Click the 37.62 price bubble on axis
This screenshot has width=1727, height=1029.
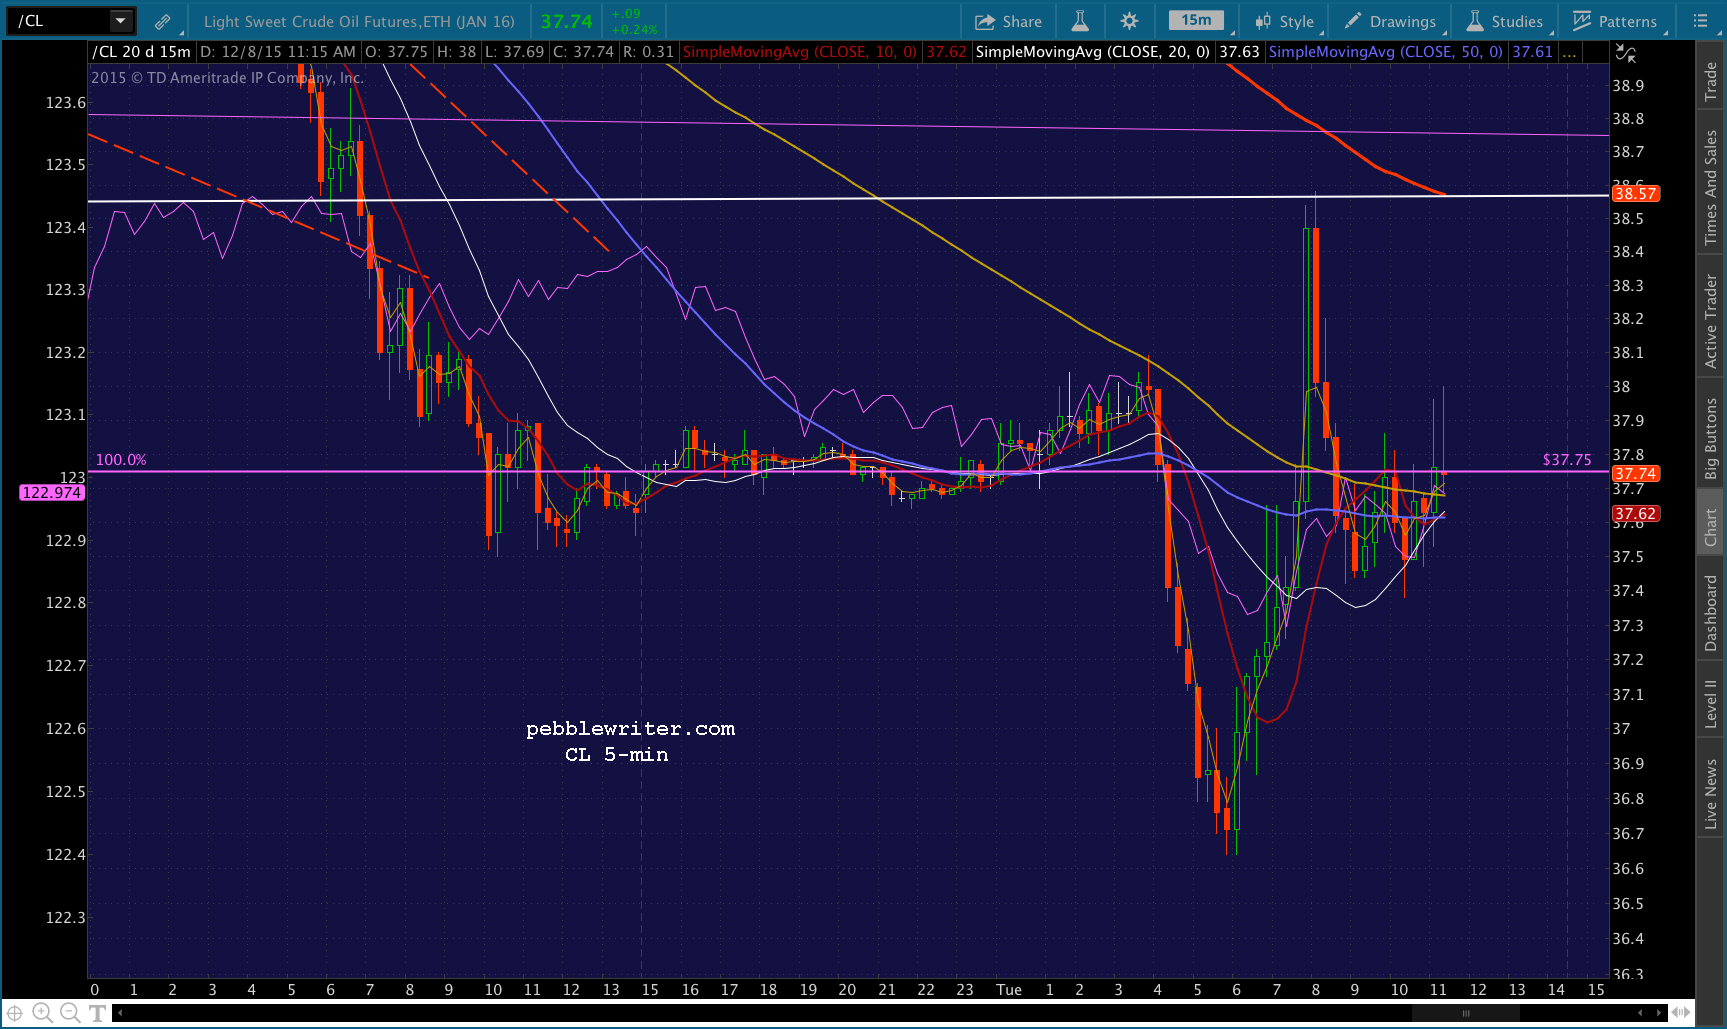pos(1635,514)
